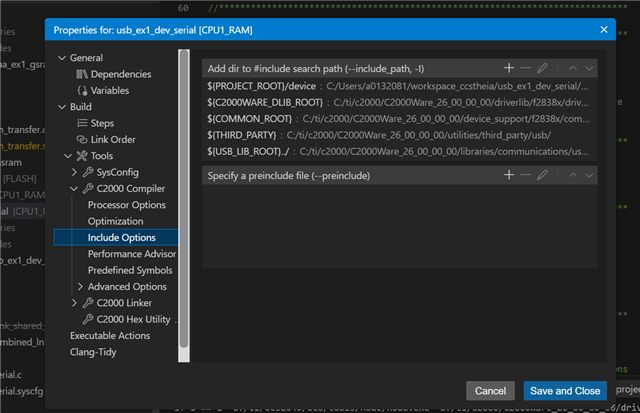Click the Variables braces icon
The height and width of the screenshot is (413, 640).
[82, 90]
